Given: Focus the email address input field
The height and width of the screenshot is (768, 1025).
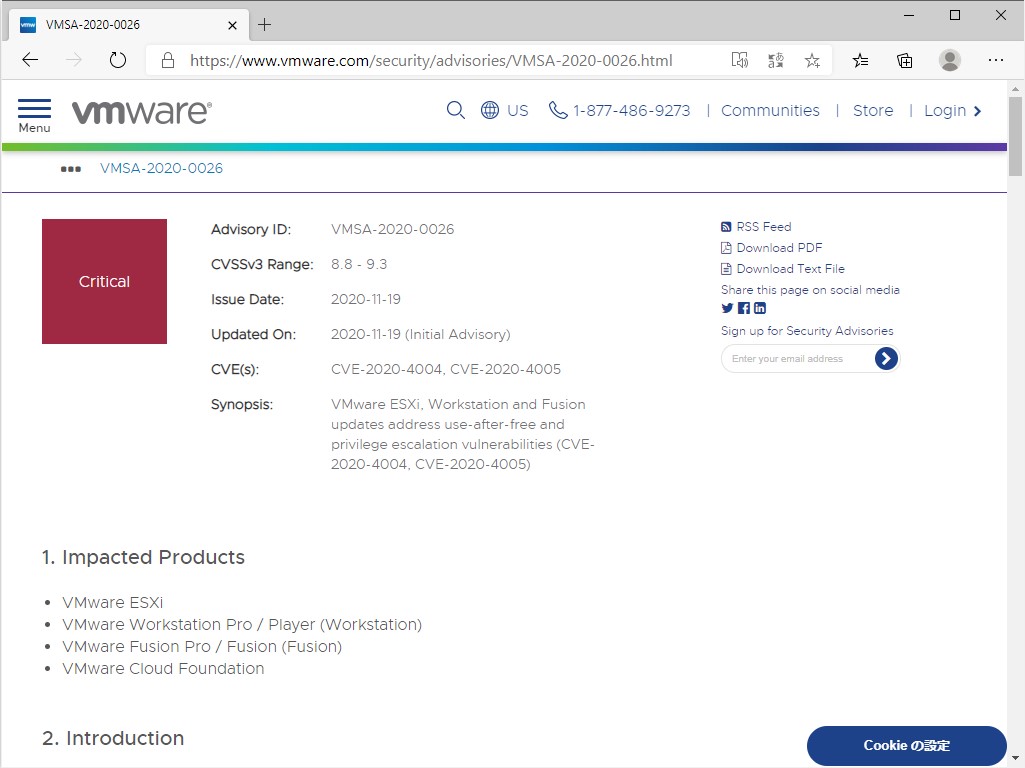Looking at the screenshot, I should pos(798,359).
